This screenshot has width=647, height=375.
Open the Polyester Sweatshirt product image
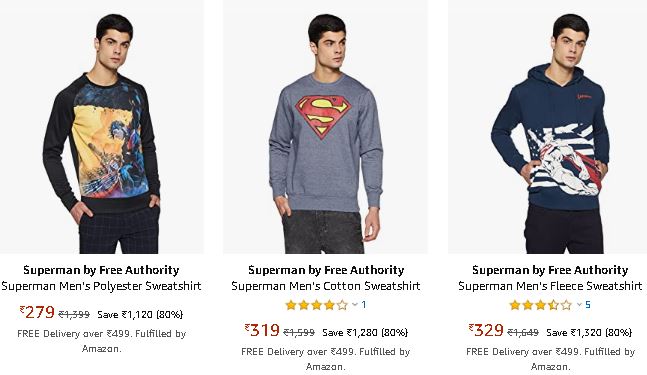tap(102, 127)
